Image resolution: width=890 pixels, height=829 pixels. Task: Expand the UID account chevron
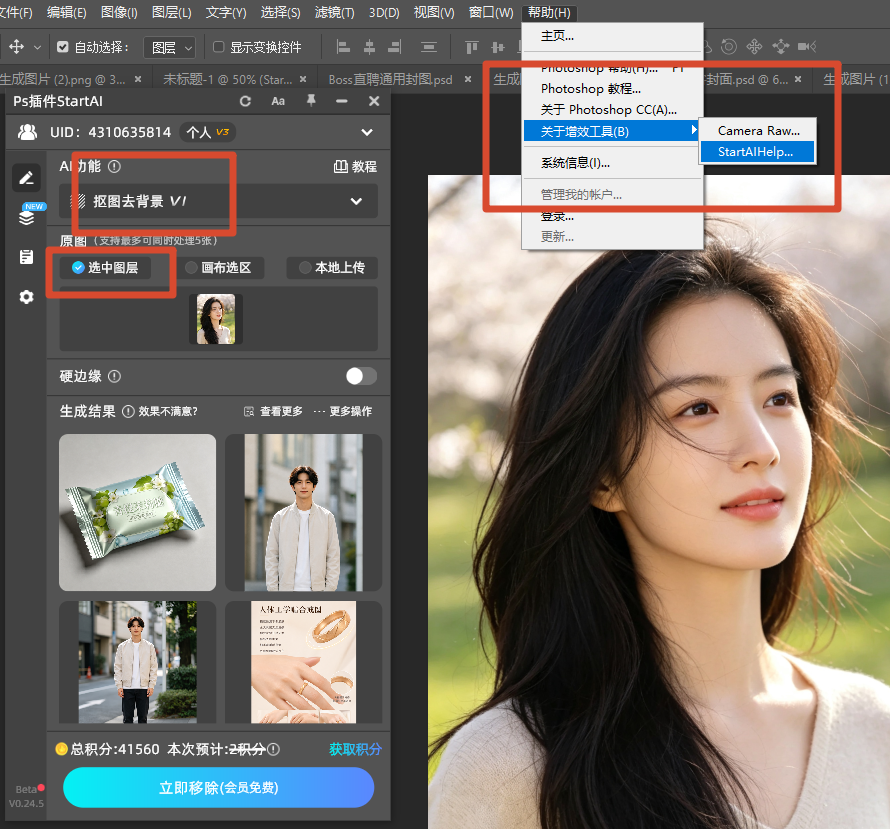click(x=367, y=132)
